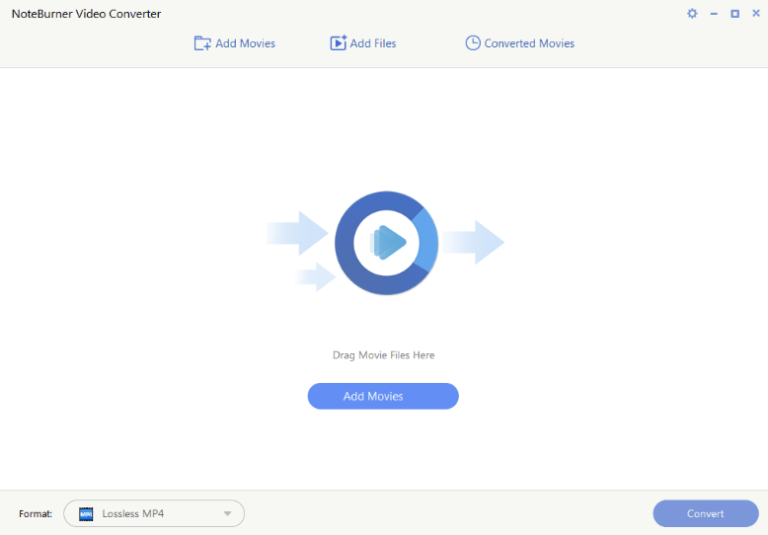
Task: Click the central play logo graphic
Action: click(x=386, y=243)
